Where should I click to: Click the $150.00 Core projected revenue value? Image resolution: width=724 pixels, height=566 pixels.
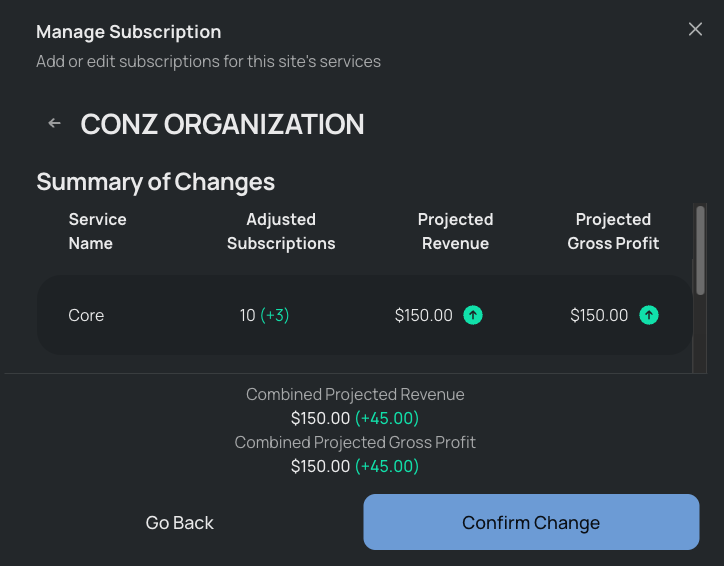pyautogui.click(x=423, y=315)
